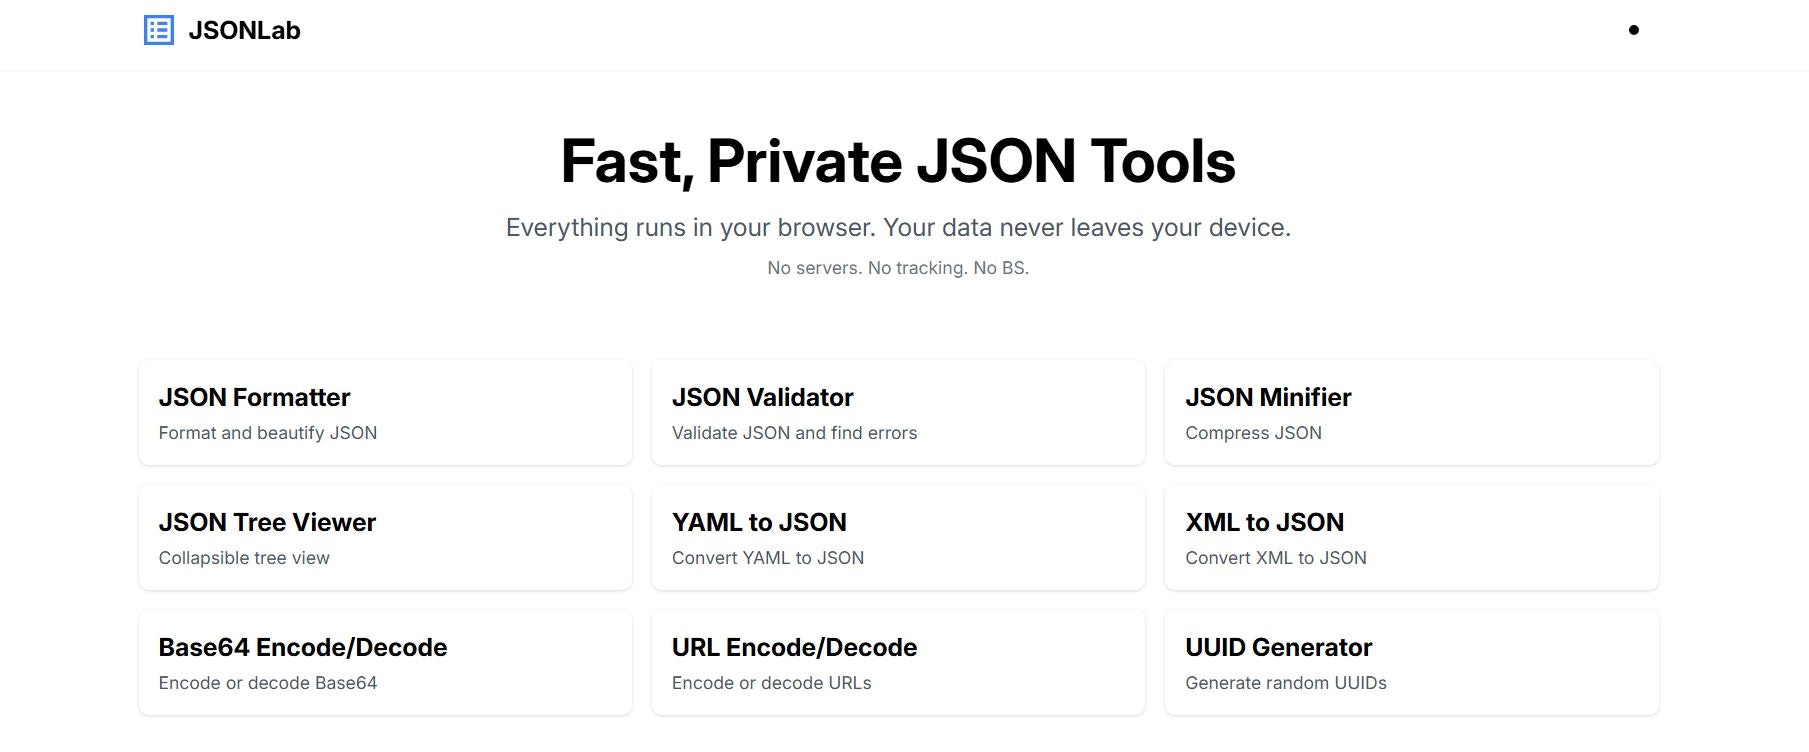This screenshot has width=1809, height=752.
Task: Click the JSONLab list logo icon
Action: tap(159, 30)
